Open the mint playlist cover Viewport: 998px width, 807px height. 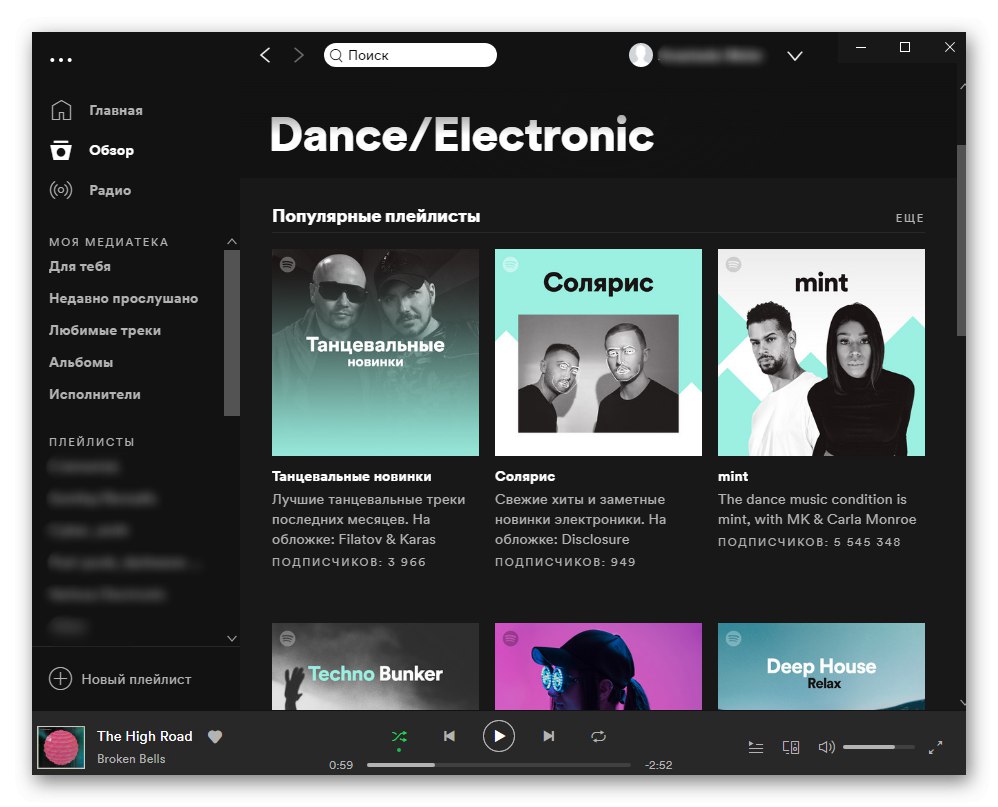[x=821, y=352]
